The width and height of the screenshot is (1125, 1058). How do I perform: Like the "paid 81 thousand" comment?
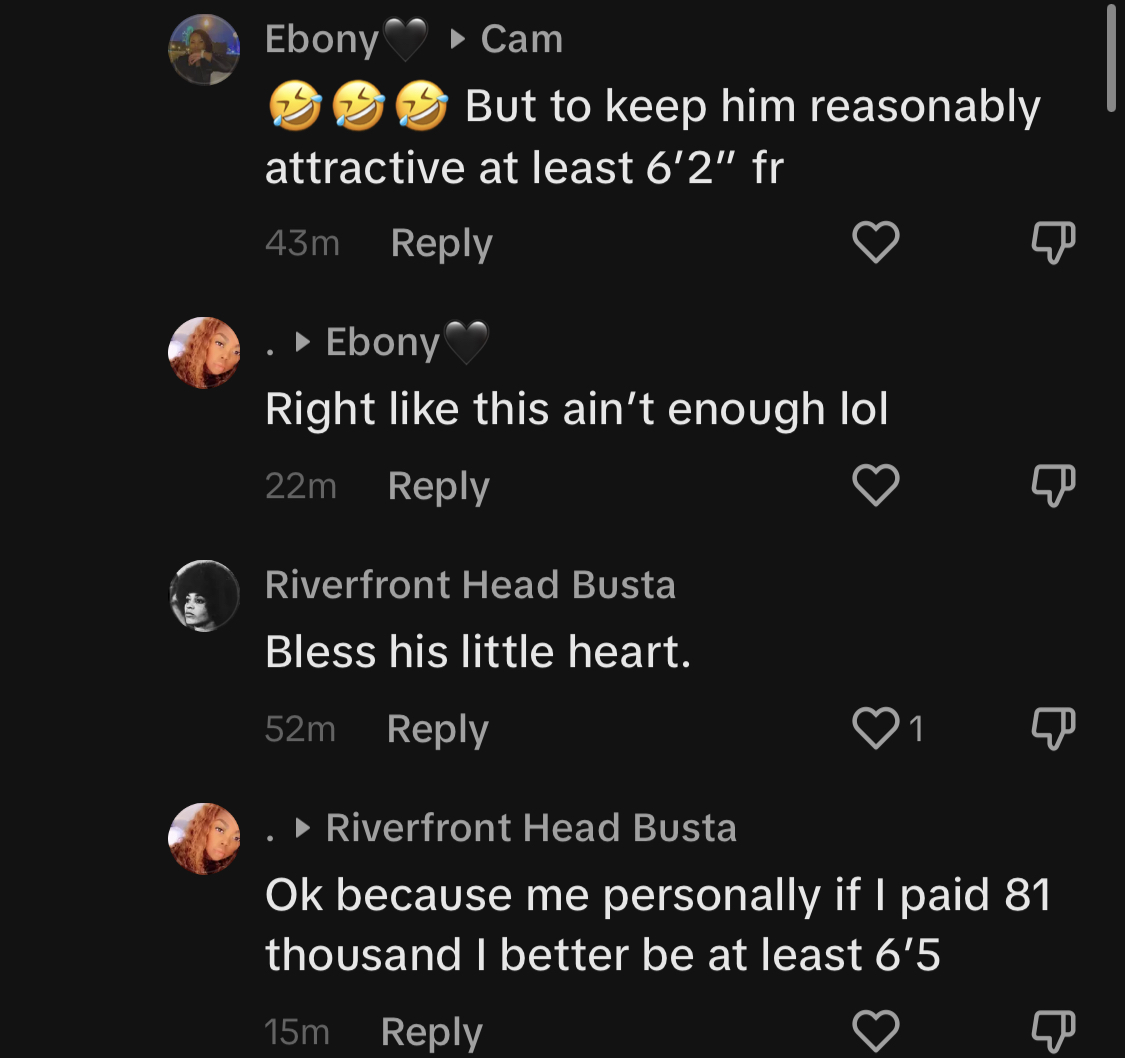[x=875, y=1031]
